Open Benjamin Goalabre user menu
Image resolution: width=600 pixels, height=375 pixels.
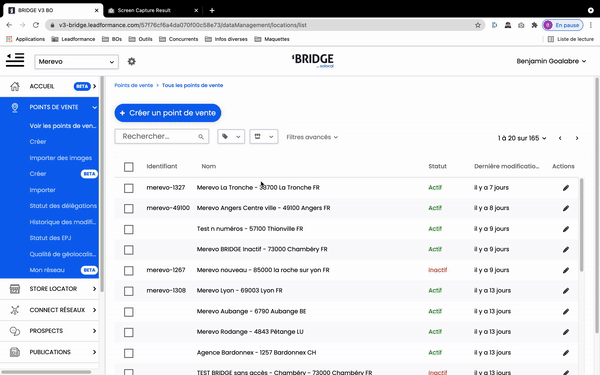click(x=551, y=61)
